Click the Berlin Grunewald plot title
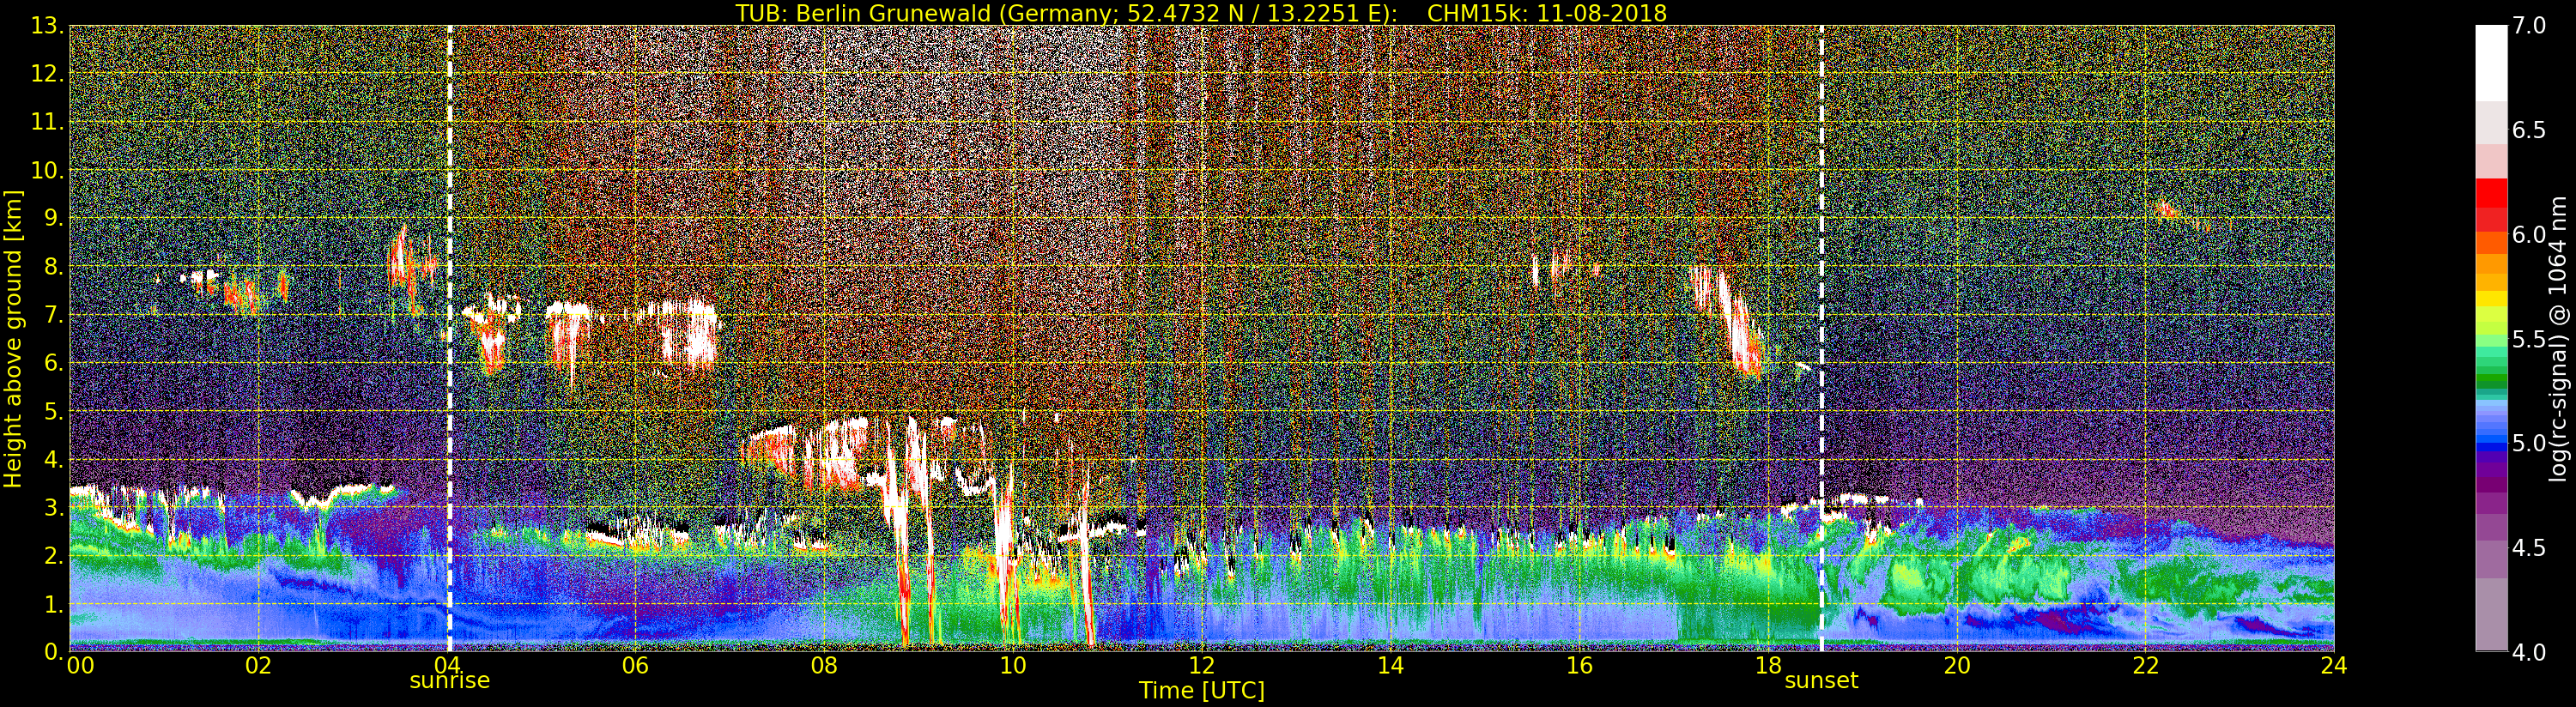This screenshot has height=707, width=2576. [1200, 13]
